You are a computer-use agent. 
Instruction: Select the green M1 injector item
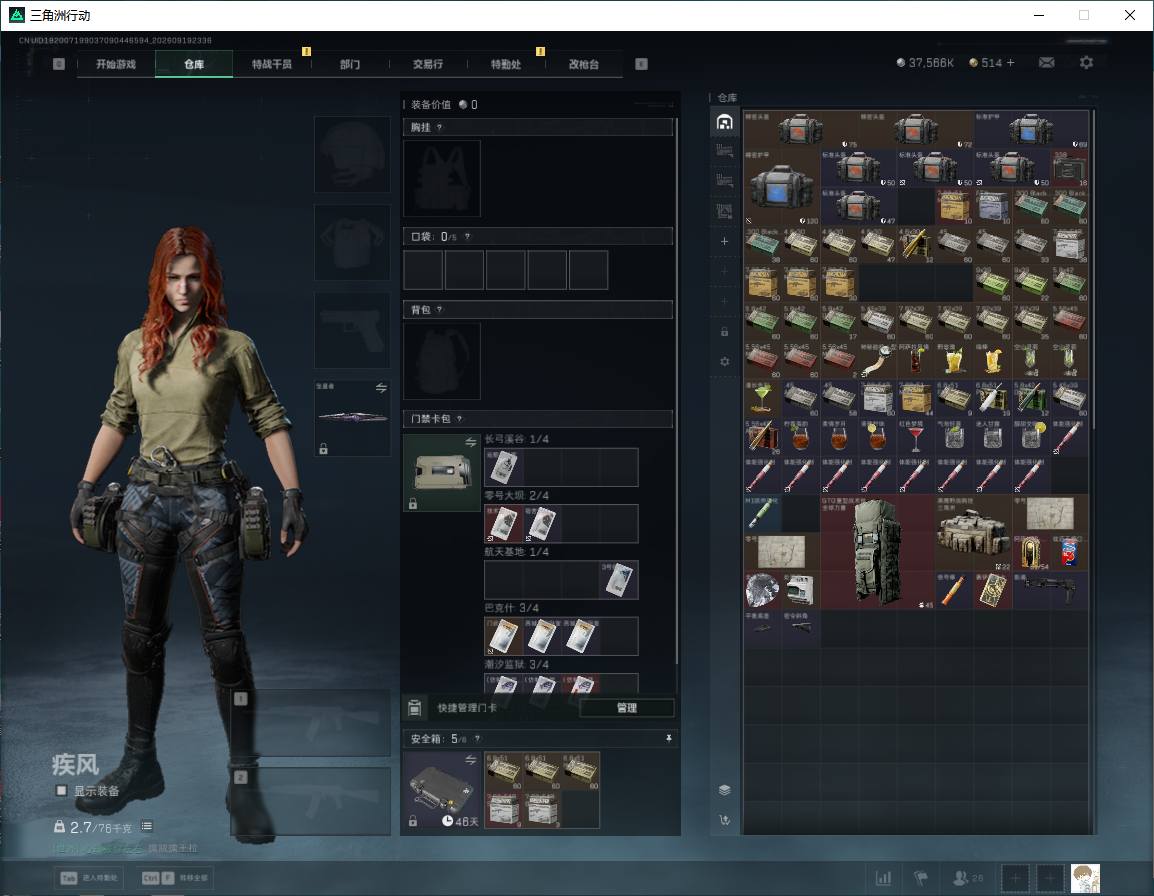pos(762,513)
